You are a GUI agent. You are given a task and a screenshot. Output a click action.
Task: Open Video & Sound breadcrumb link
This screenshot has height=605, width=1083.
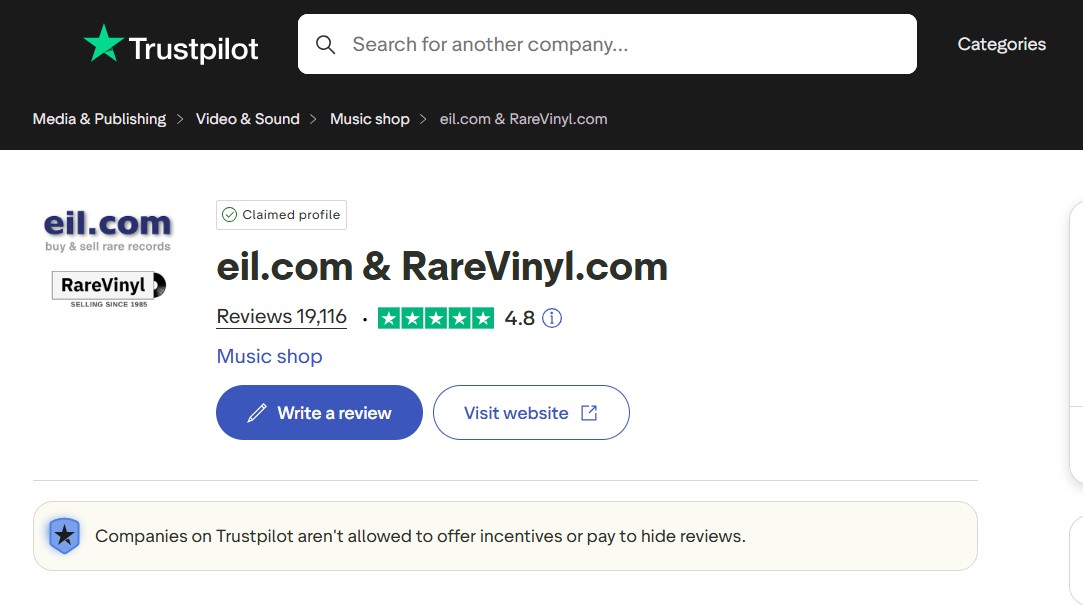pos(247,119)
